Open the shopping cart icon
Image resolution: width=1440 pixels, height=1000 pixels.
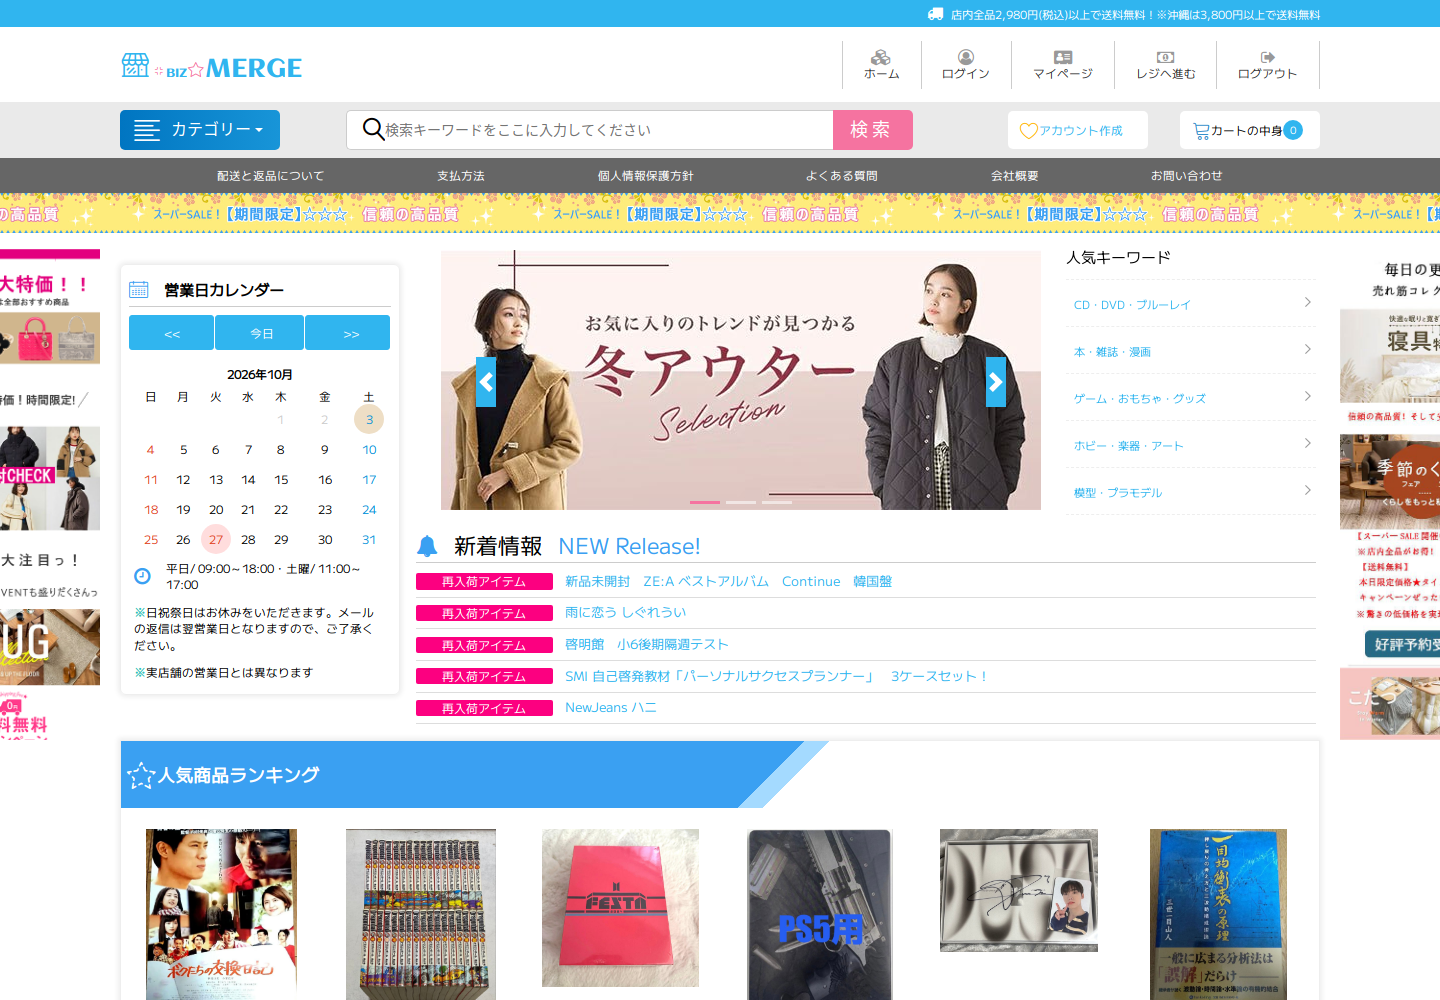click(x=1201, y=131)
